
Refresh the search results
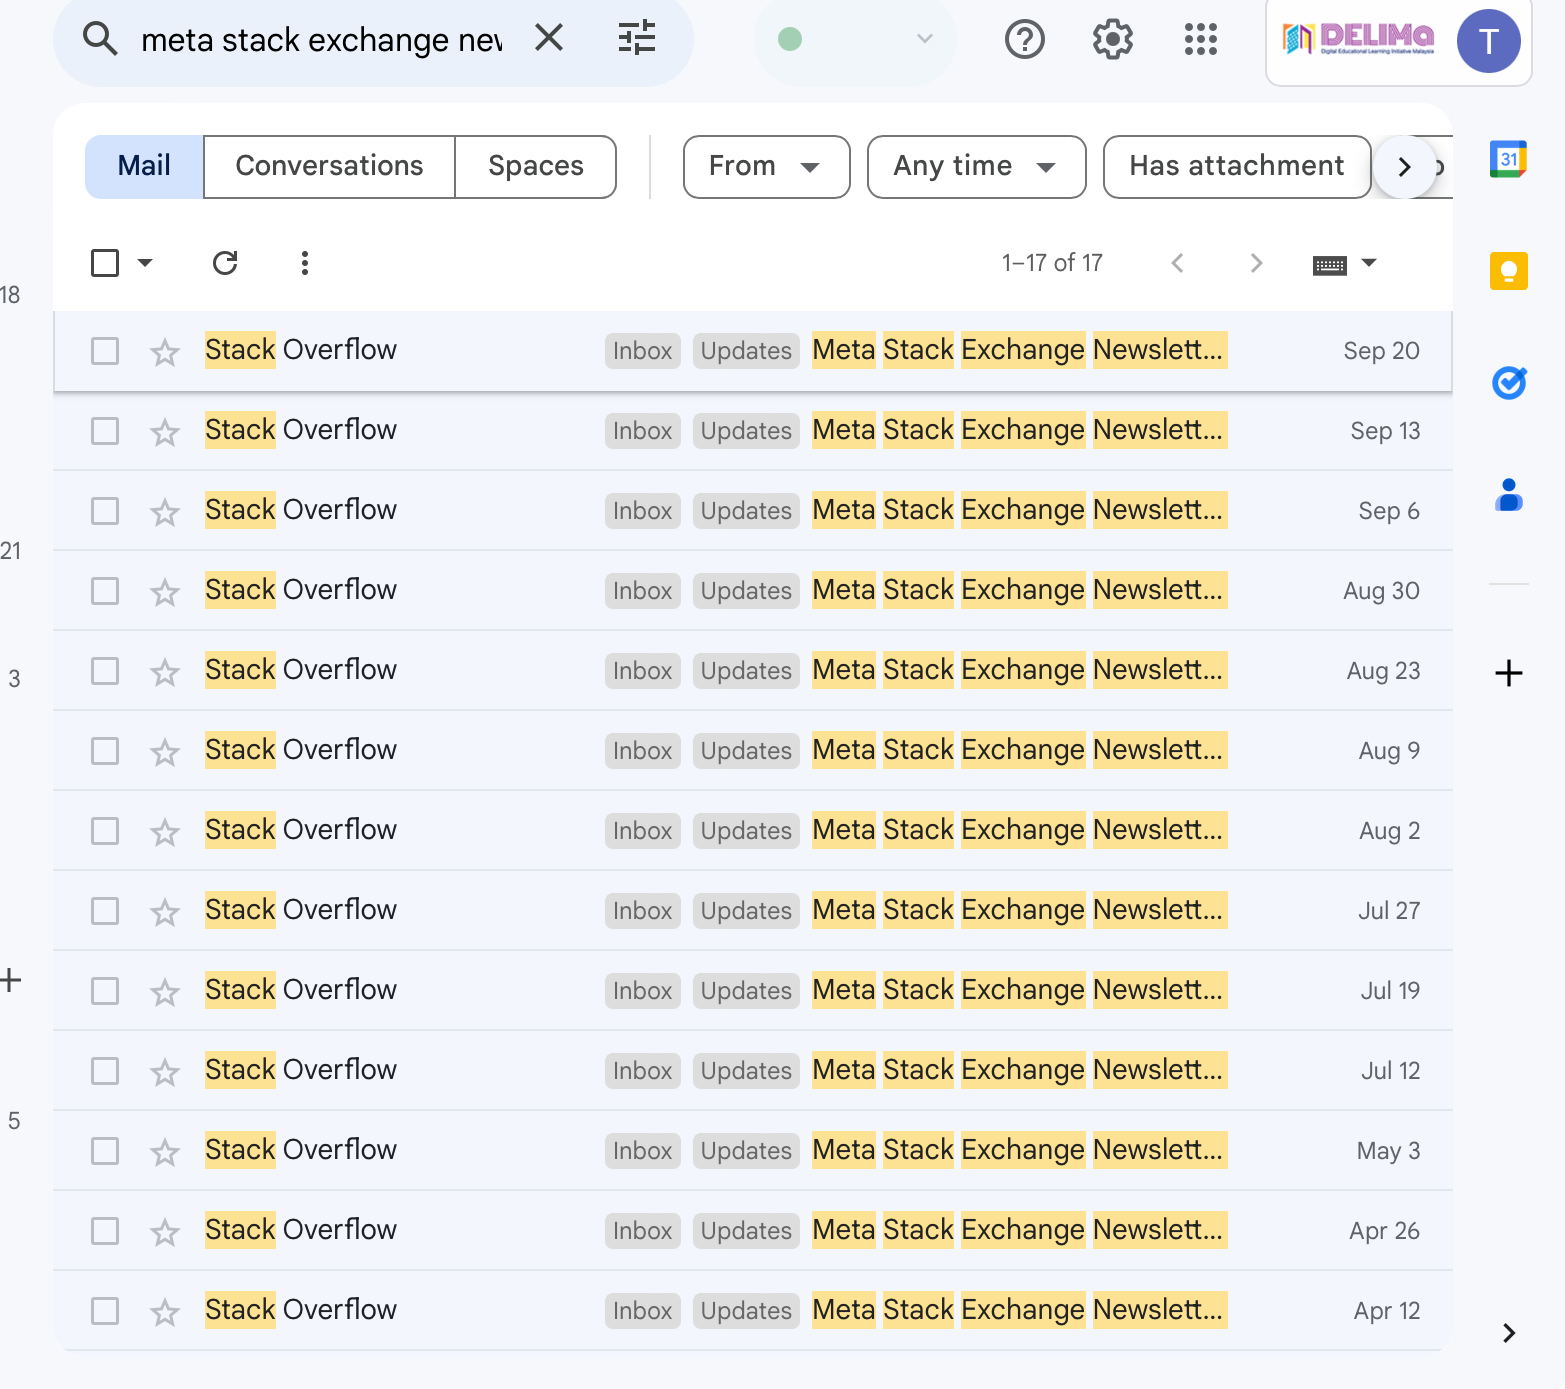[x=225, y=263]
